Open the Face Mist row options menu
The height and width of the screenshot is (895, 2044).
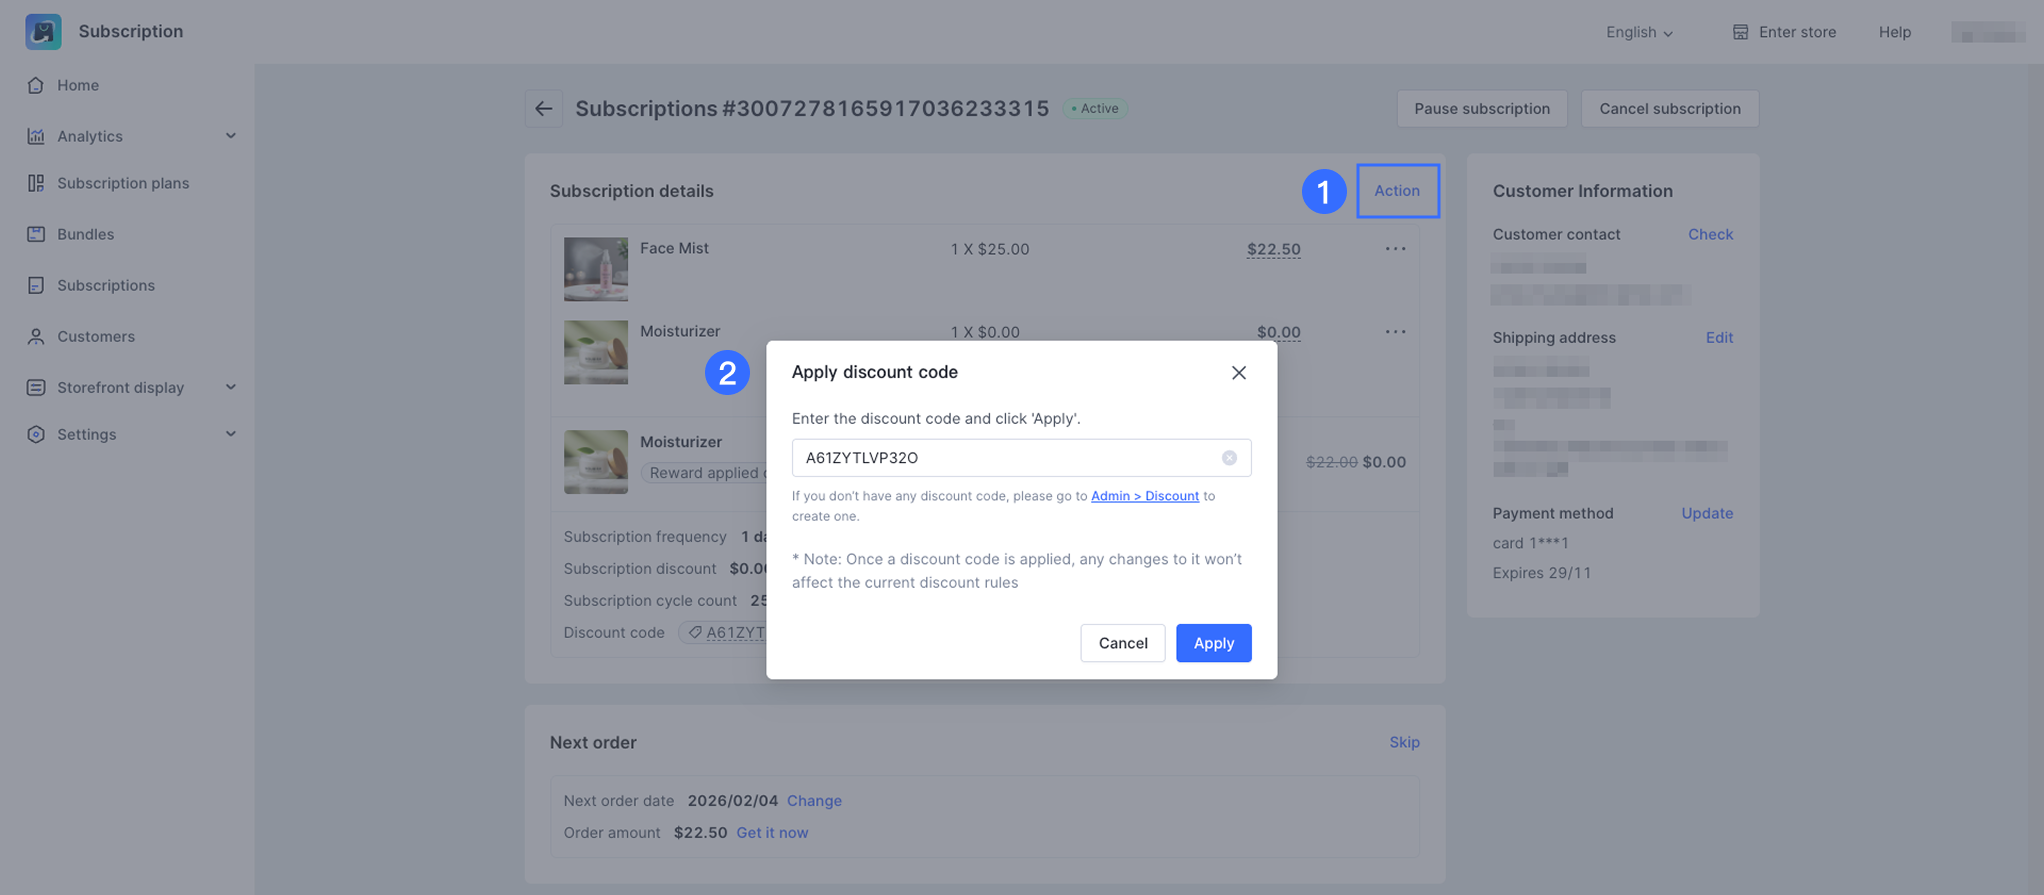pyautogui.click(x=1395, y=249)
